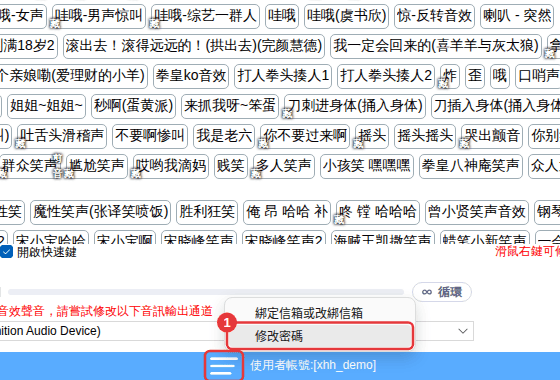560x380 pixels.
Task: Play the 歪 sound button
Action: (475, 76)
